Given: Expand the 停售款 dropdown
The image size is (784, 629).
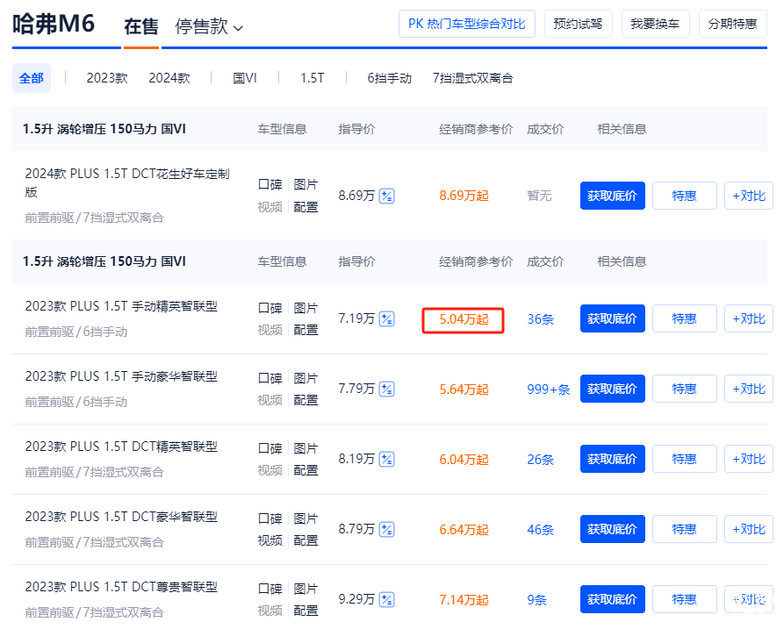Looking at the screenshot, I should pyautogui.click(x=209, y=27).
